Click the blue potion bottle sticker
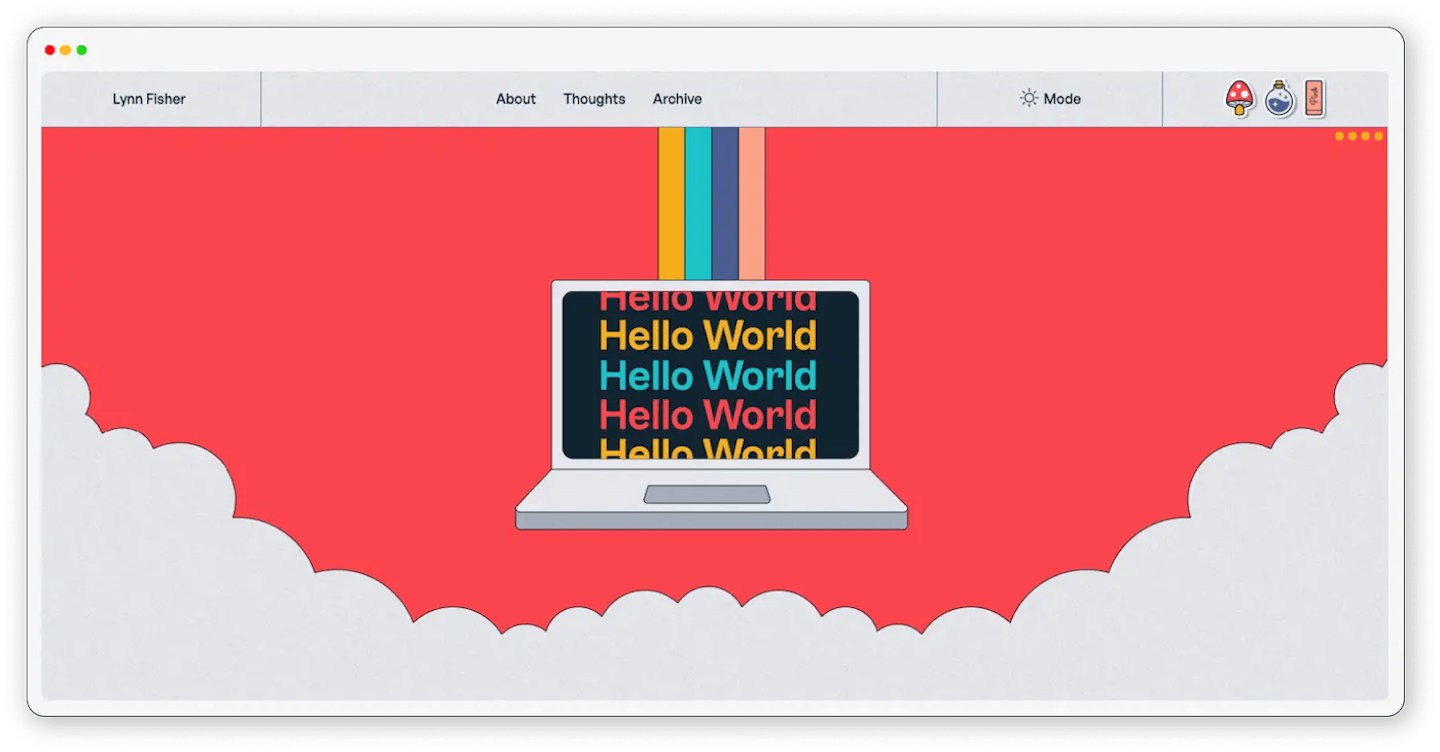 click(x=1279, y=98)
